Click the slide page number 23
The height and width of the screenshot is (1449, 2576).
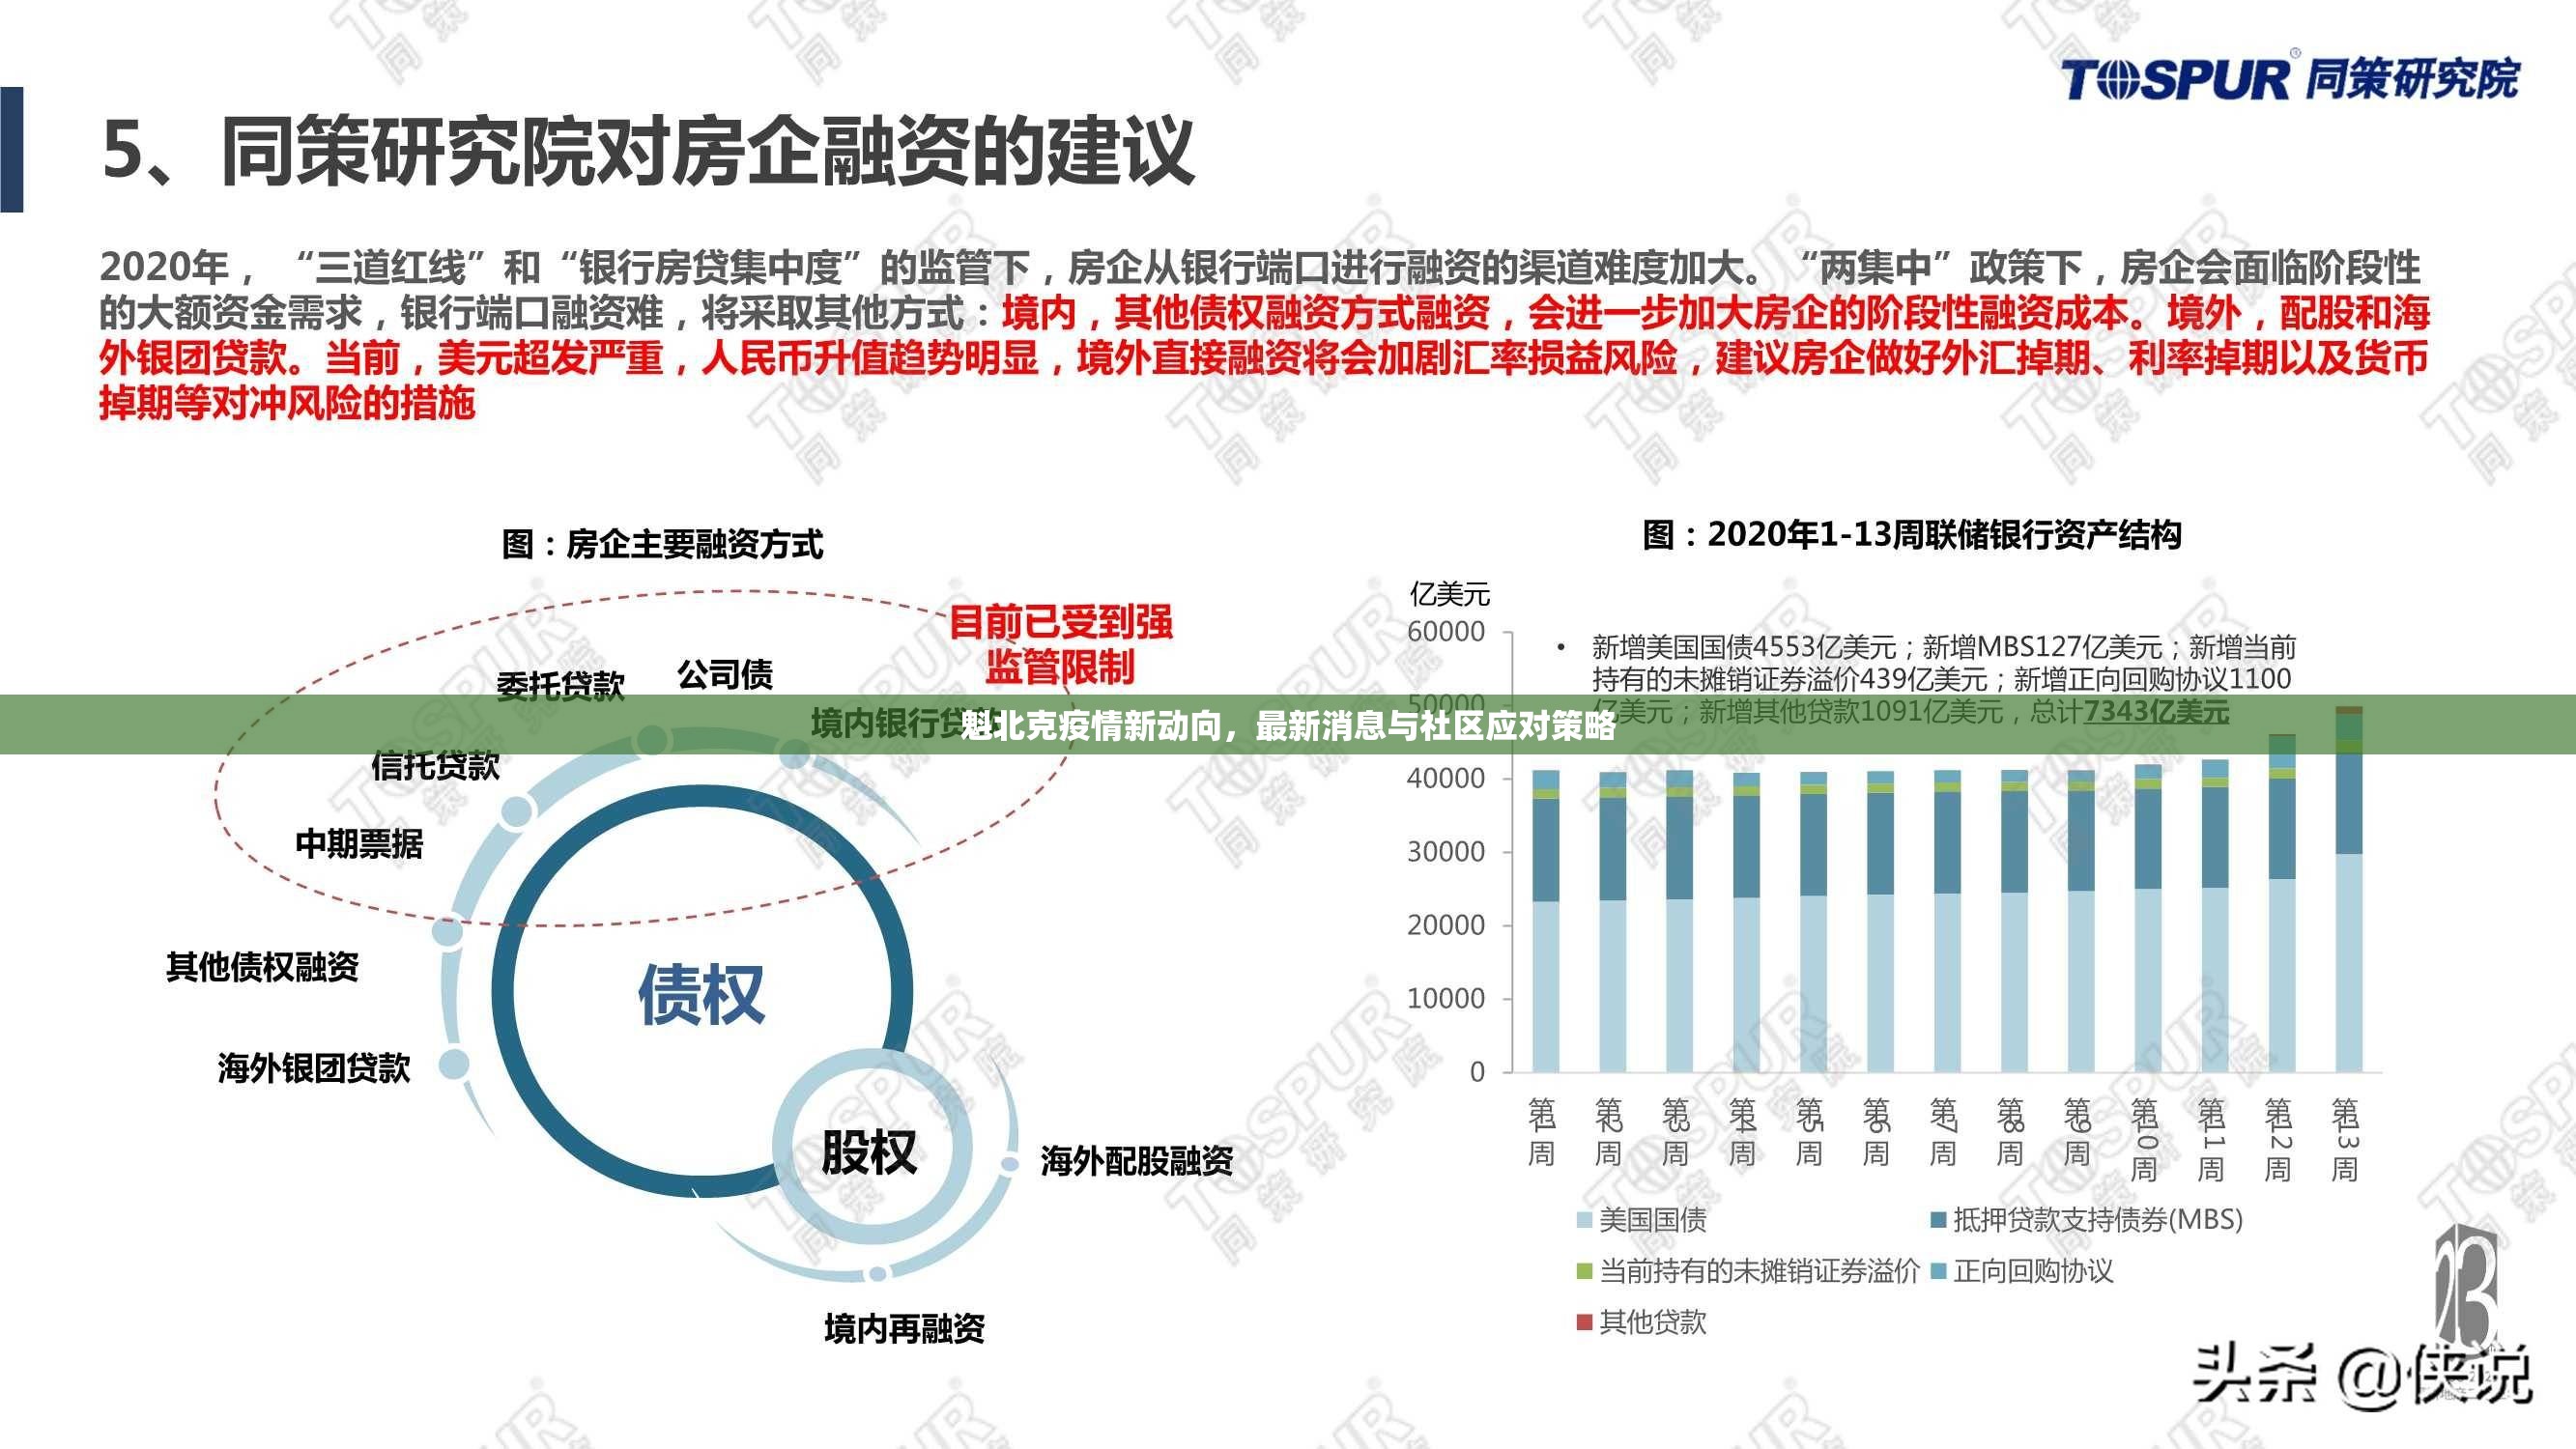point(2466,1289)
